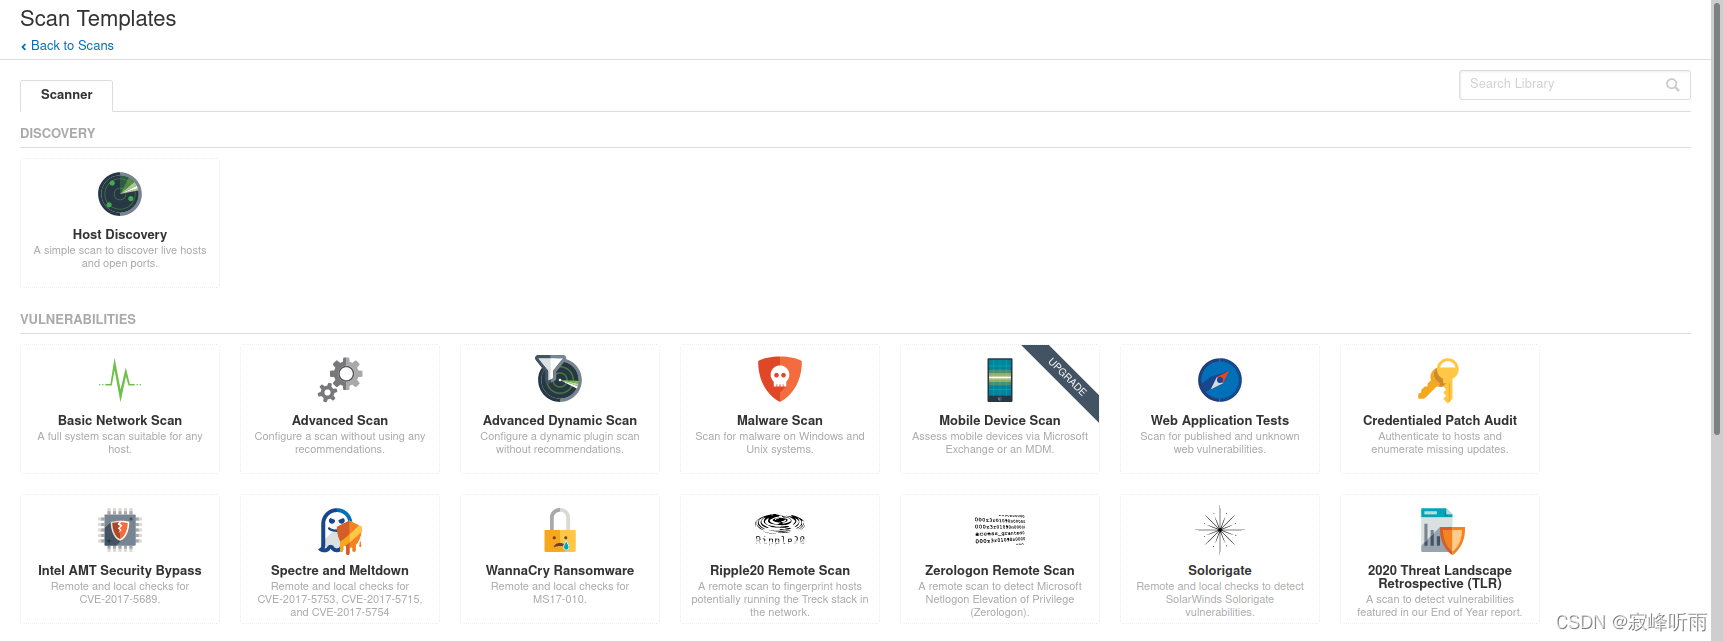Click the Credentialed Patch Audit key icon
Image resolution: width=1723 pixels, height=641 pixels.
coord(1440,380)
